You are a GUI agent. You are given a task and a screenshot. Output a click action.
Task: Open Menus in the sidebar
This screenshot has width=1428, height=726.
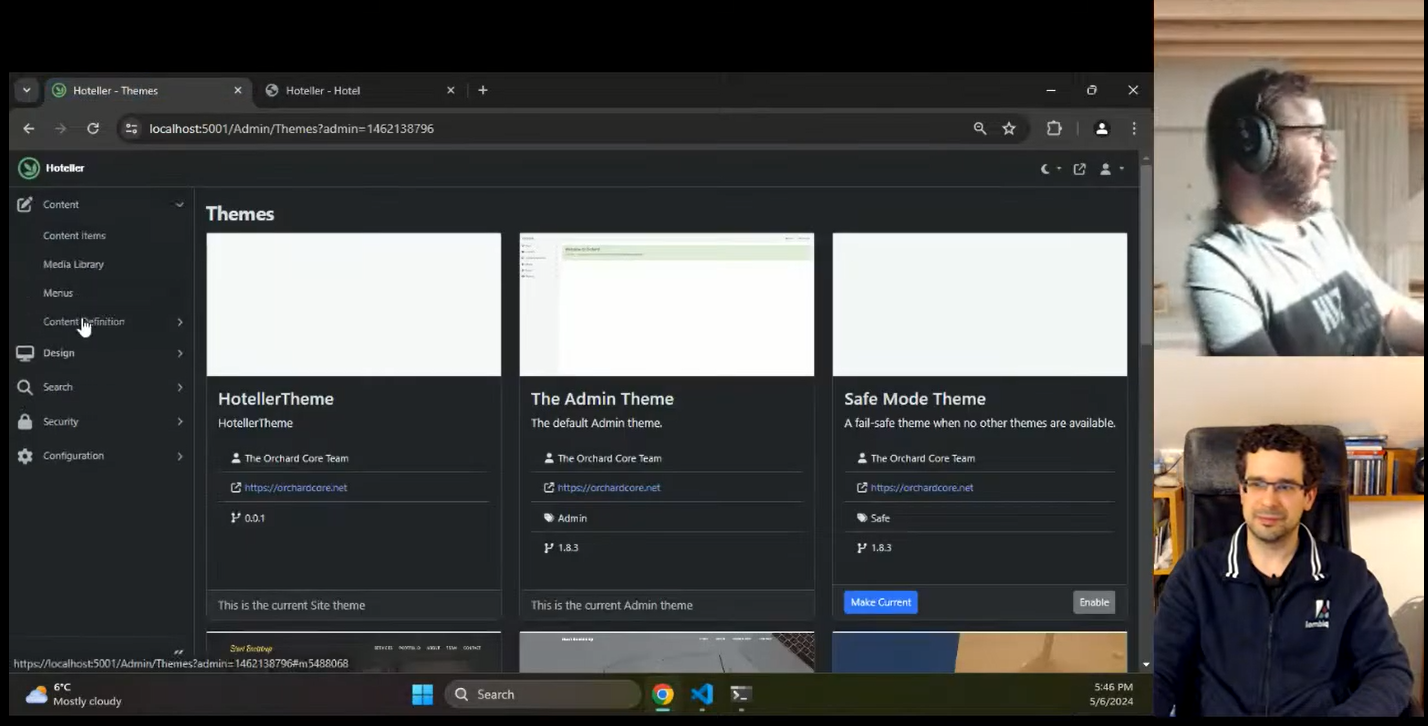click(x=58, y=293)
